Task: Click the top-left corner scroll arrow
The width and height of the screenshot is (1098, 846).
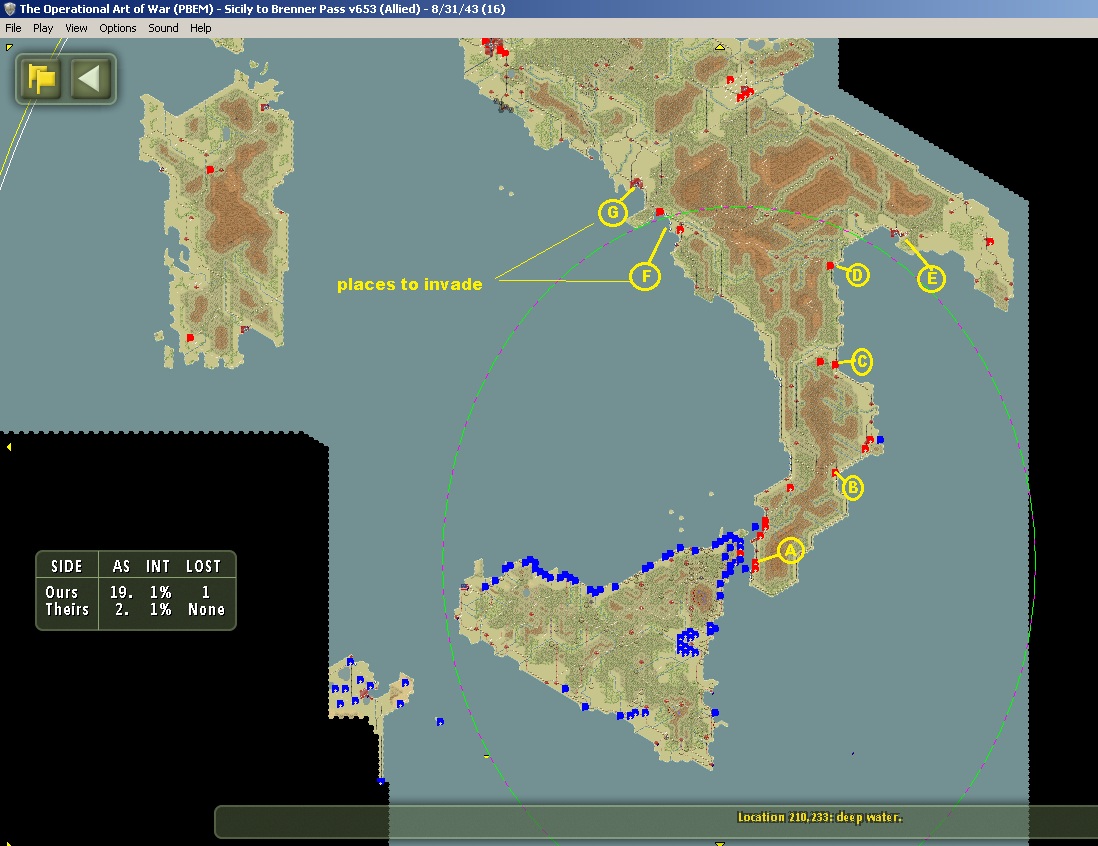Action: (x=8, y=47)
